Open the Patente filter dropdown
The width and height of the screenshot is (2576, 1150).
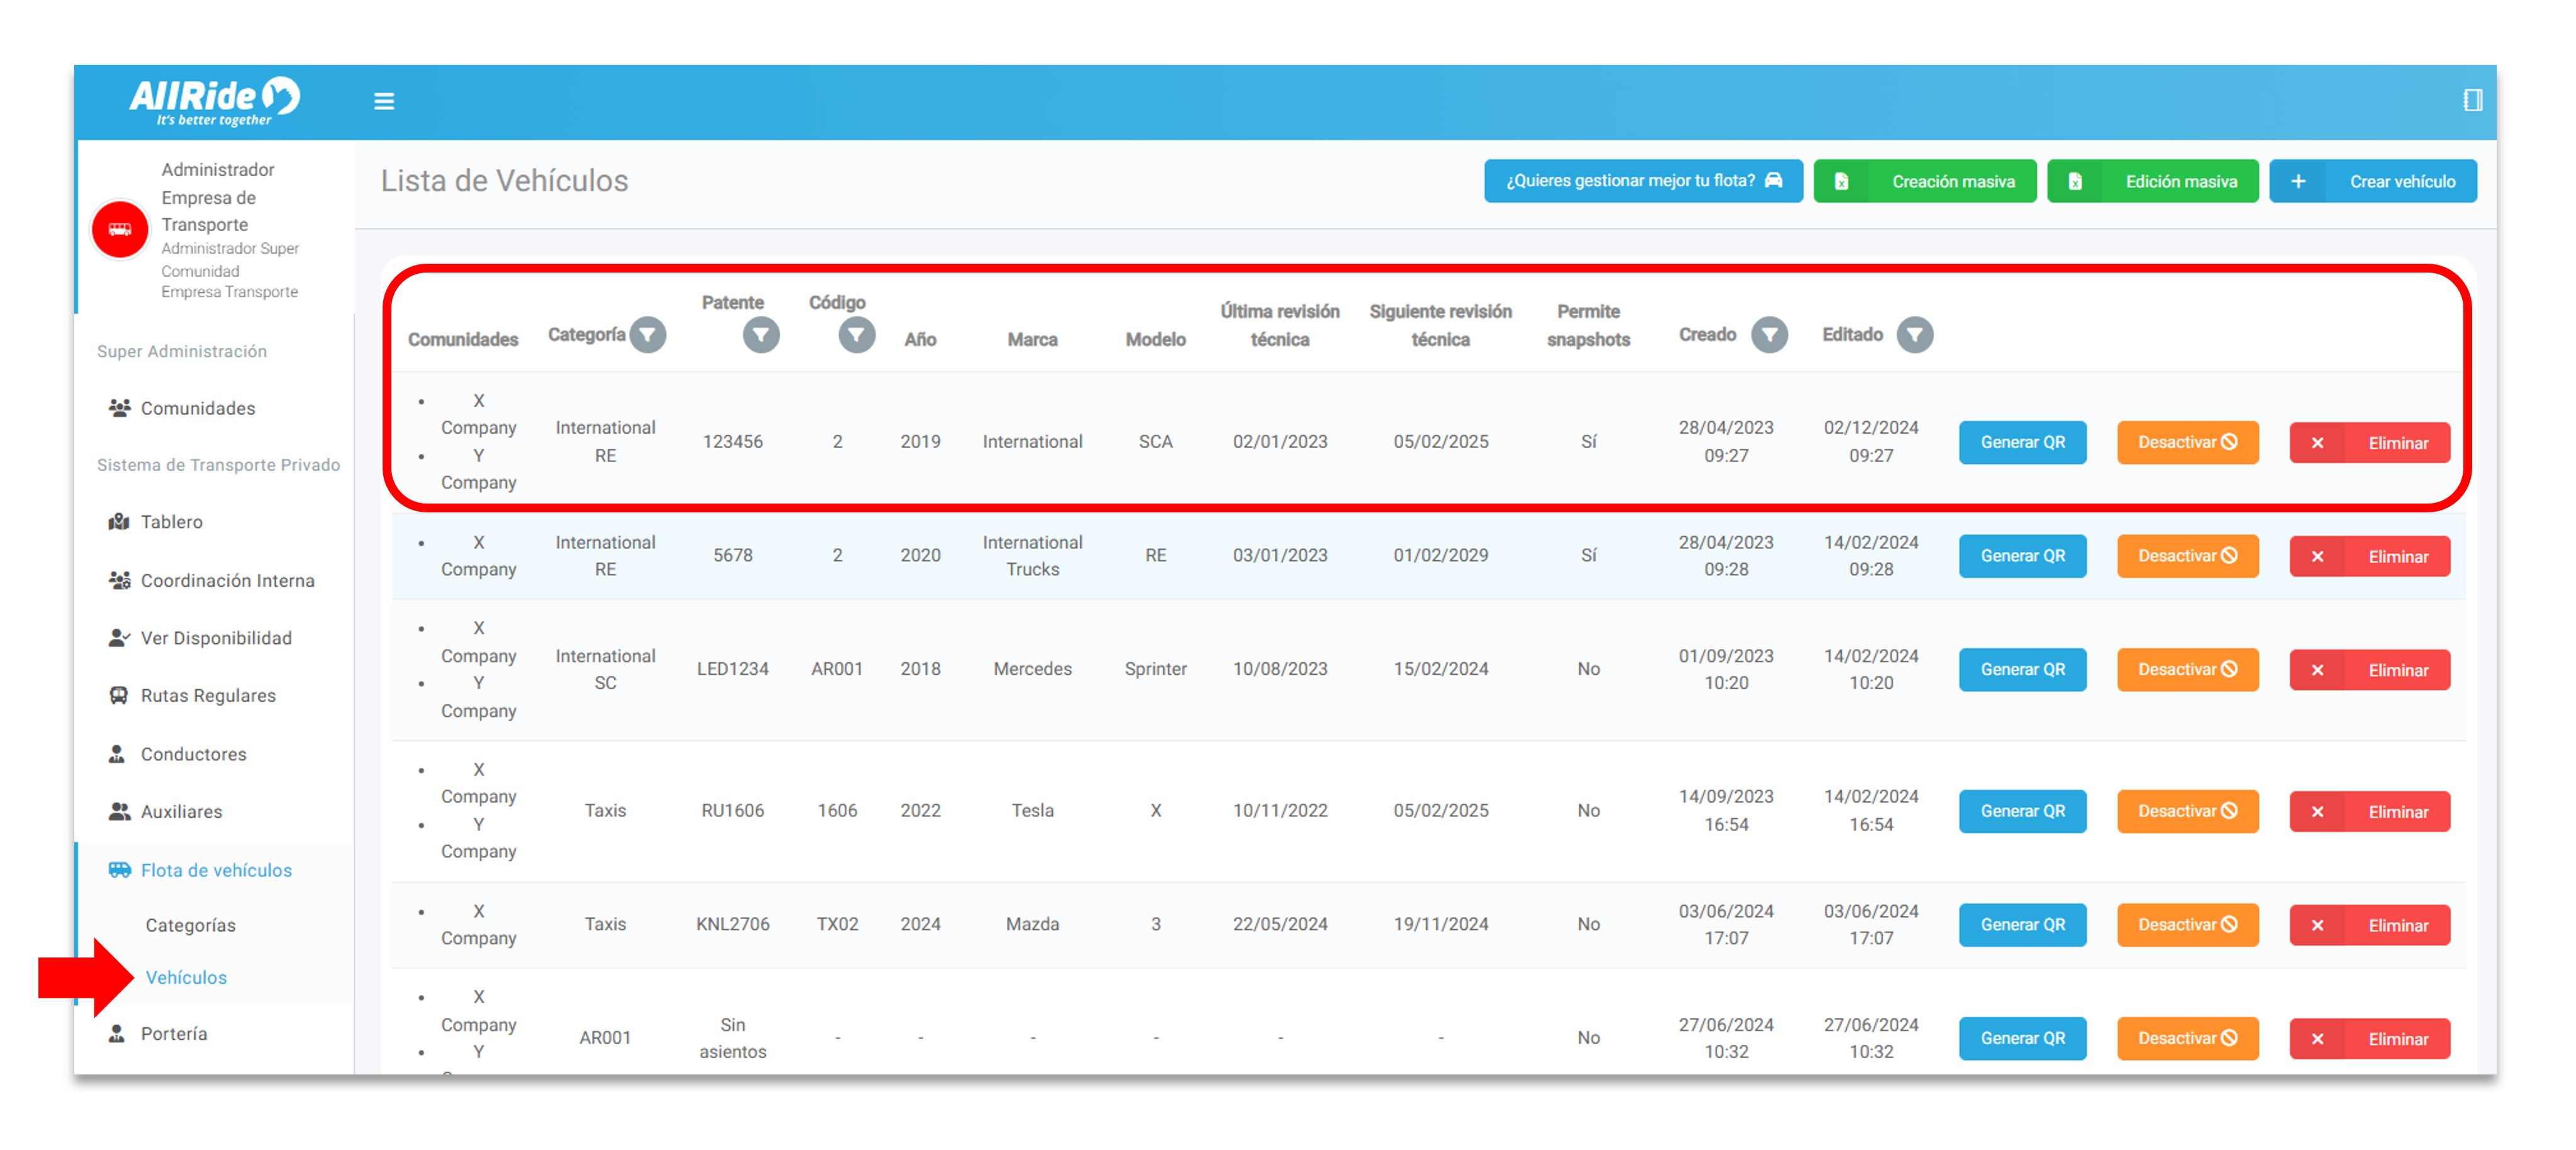coord(760,335)
